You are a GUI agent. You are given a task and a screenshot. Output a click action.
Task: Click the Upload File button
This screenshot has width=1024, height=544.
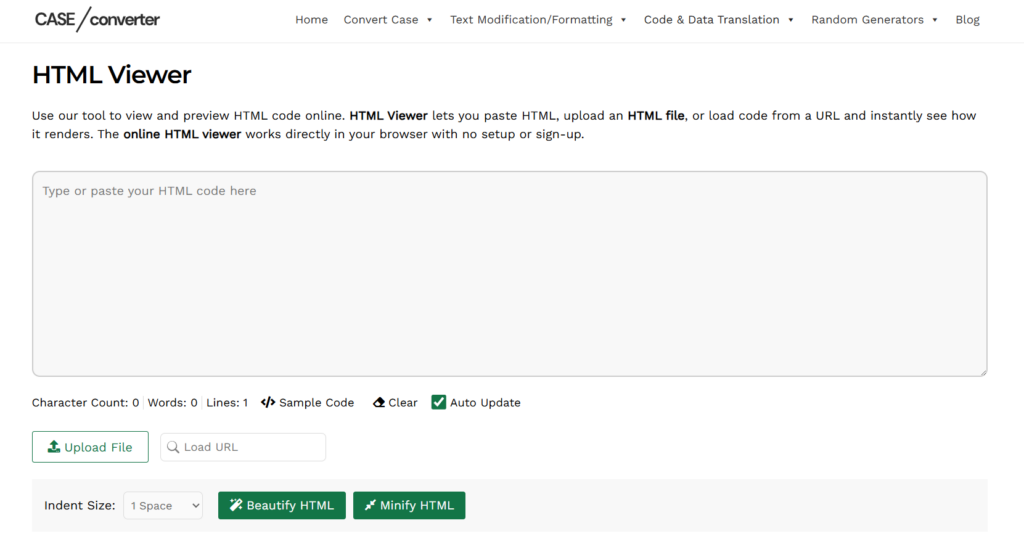pos(90,447)
